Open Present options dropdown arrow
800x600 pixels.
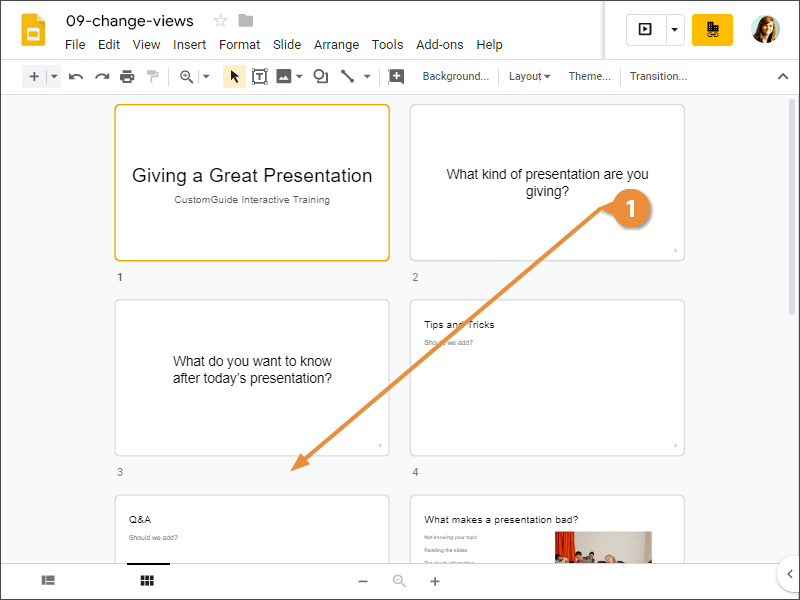(x=675, y=30)
